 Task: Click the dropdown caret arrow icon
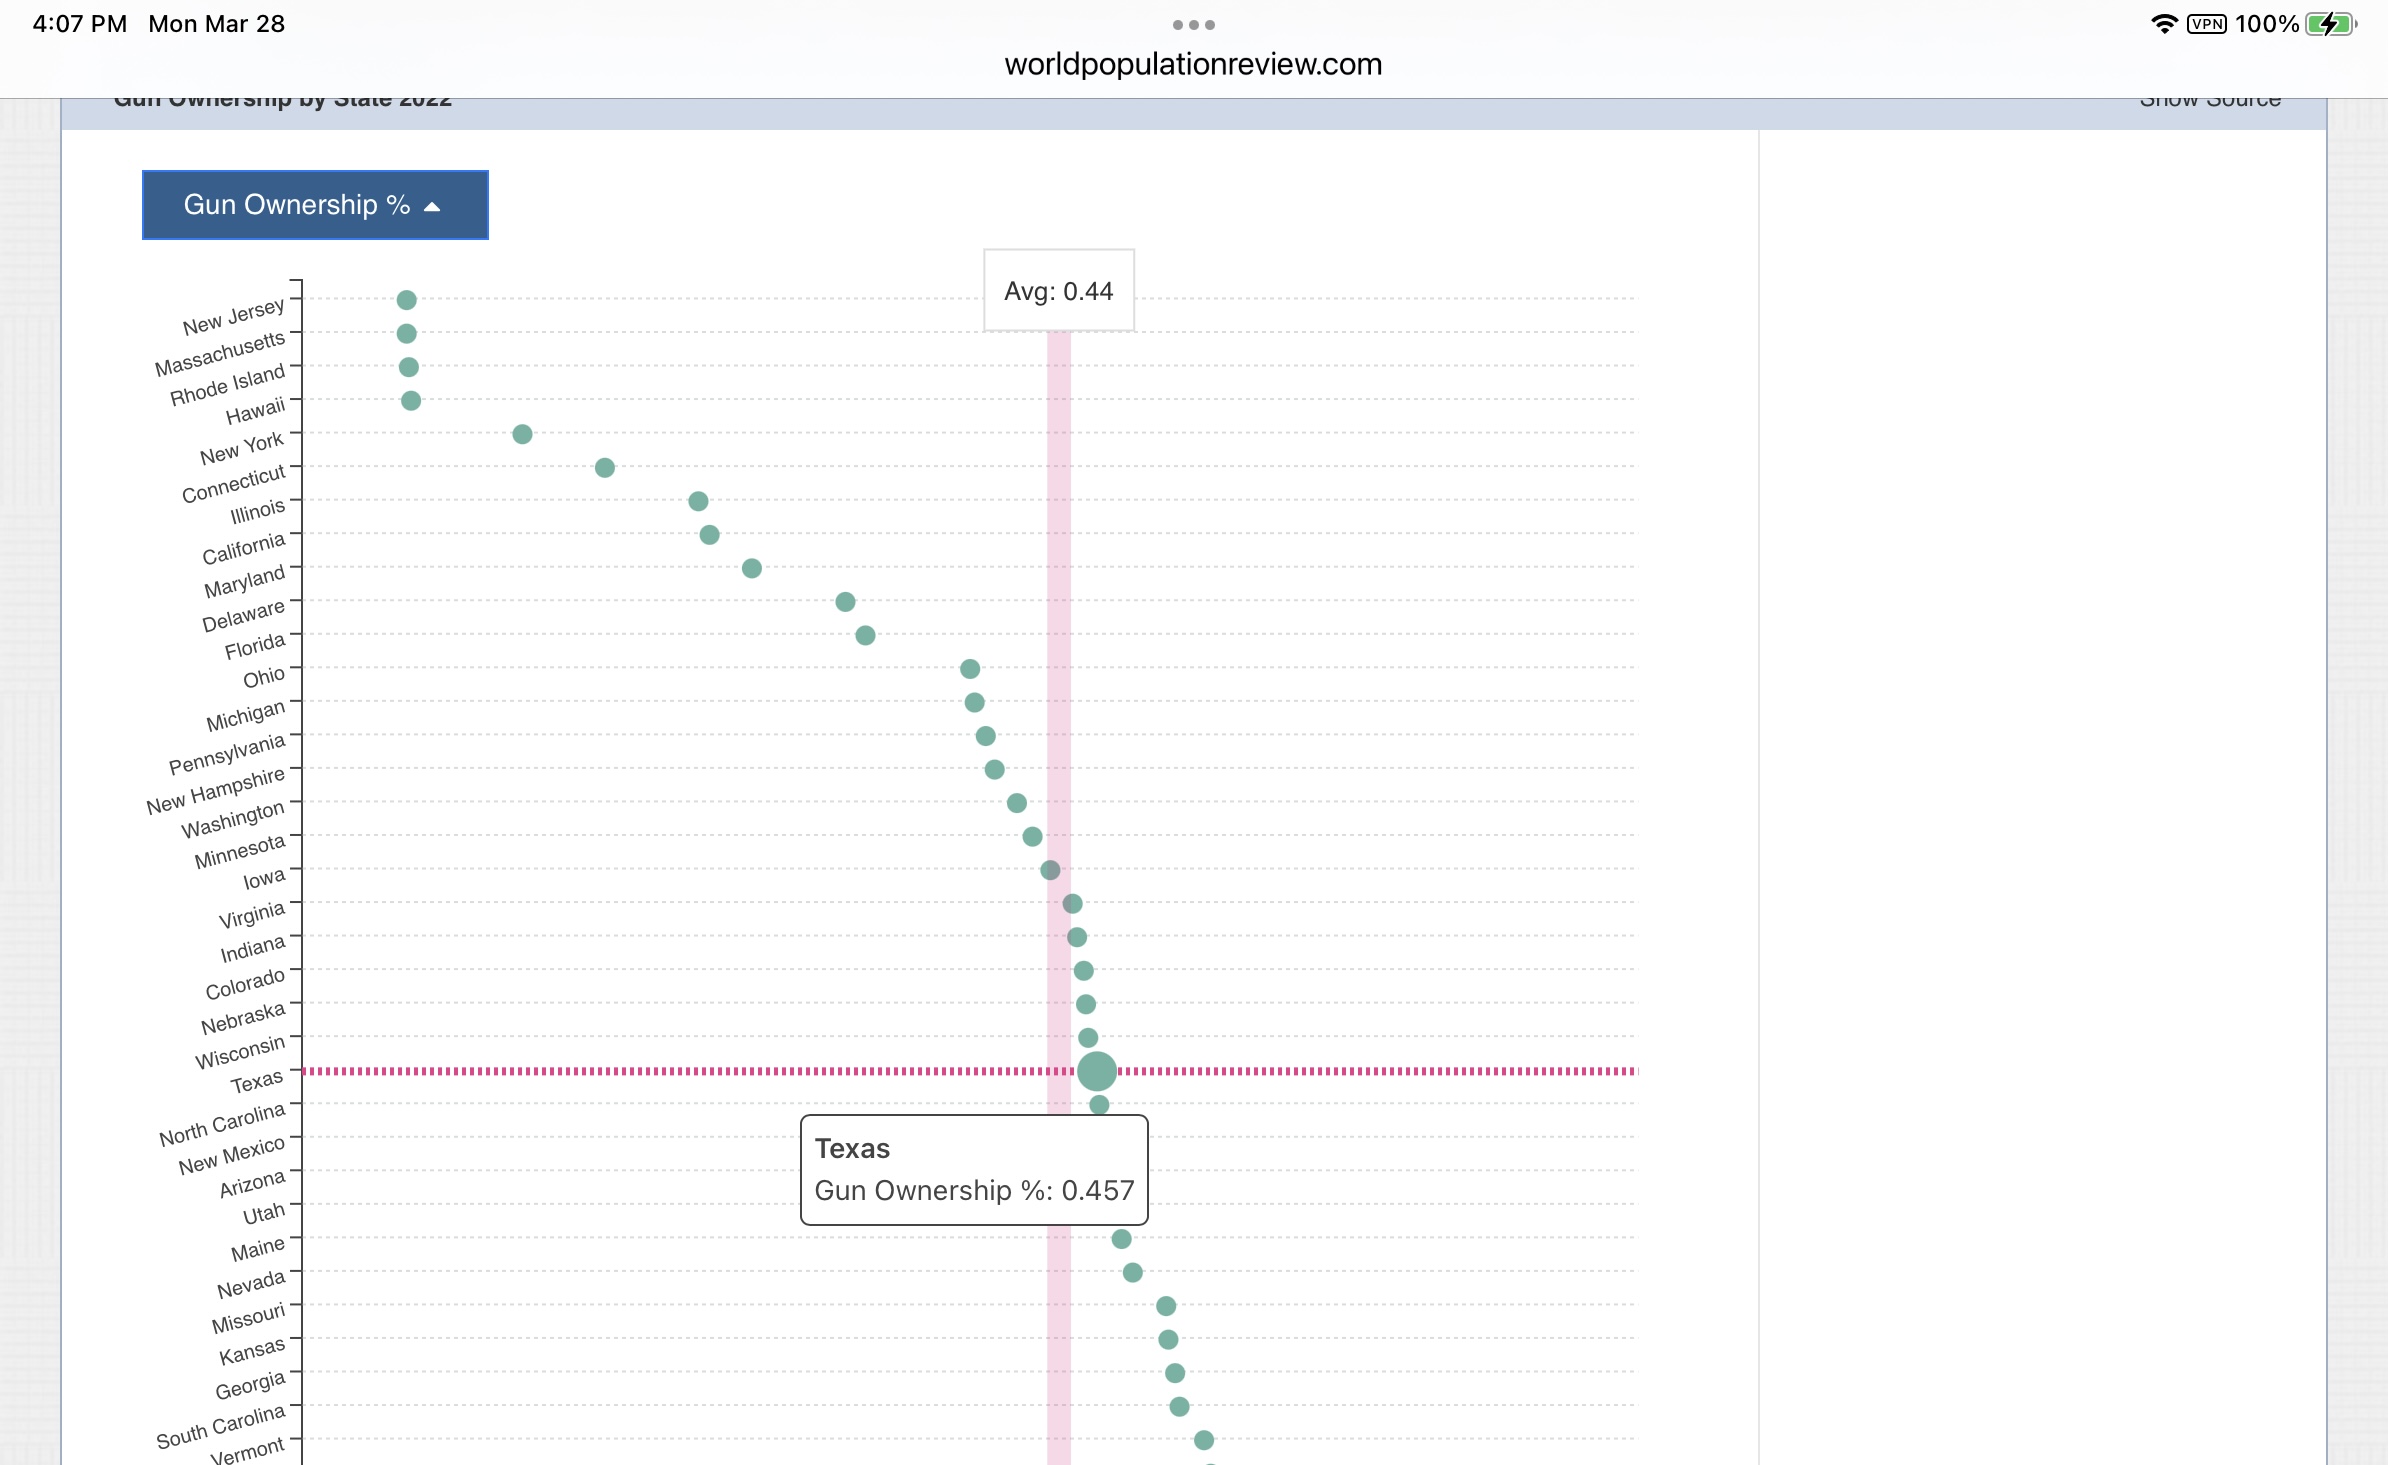(x=432, y=207)
